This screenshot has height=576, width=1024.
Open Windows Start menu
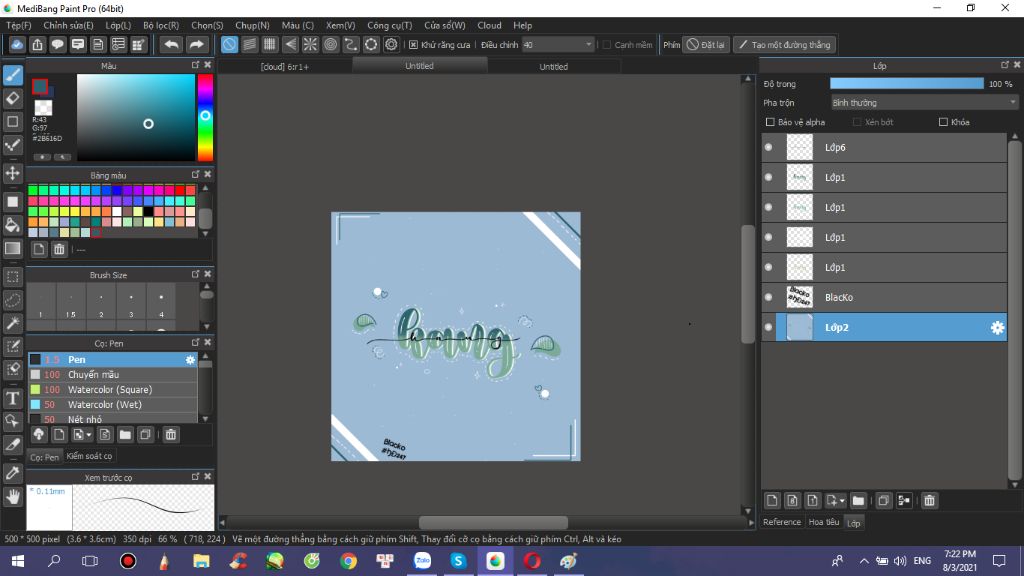point(18,561)
